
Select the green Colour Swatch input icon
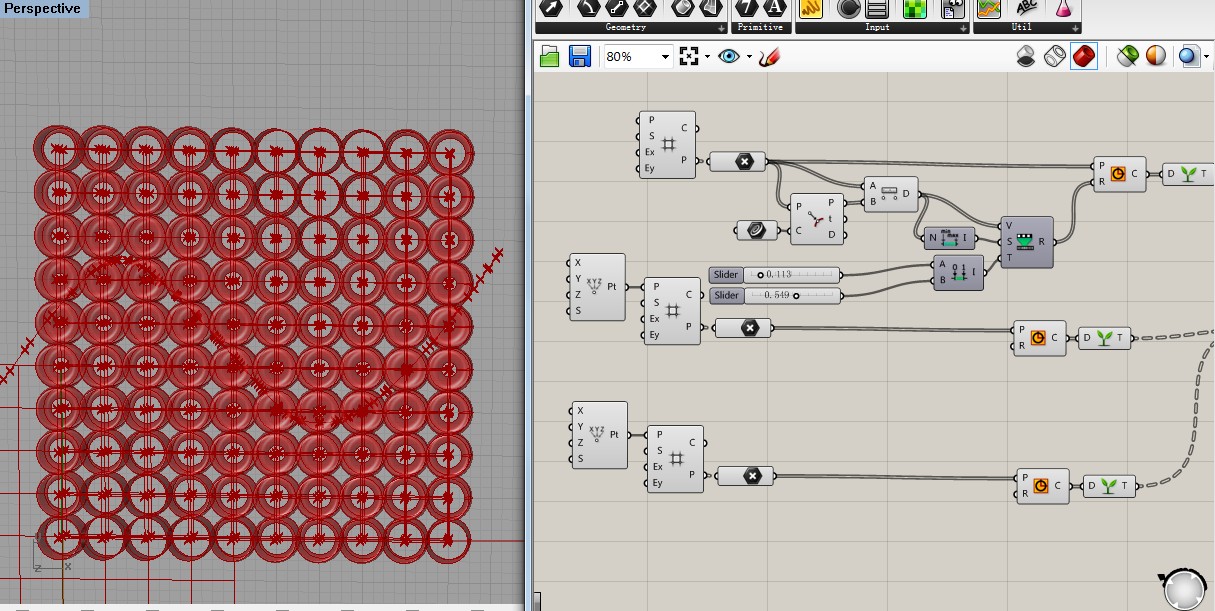pyautogui.click(x=915, y=9)
